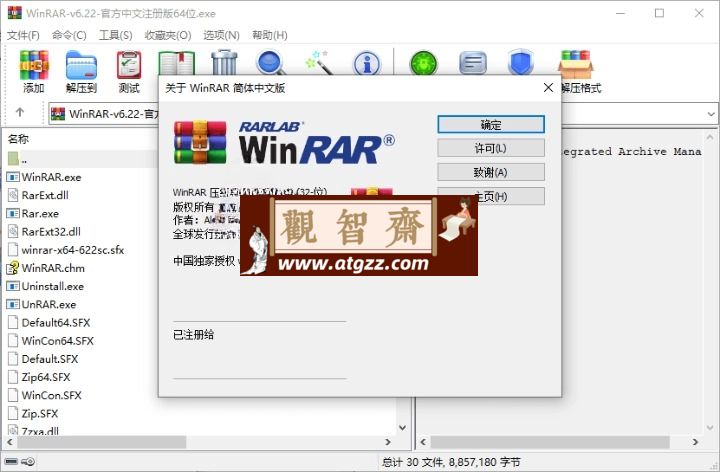
Task: Open the Tools (工具) menu
Action: (x=116, y=35)
